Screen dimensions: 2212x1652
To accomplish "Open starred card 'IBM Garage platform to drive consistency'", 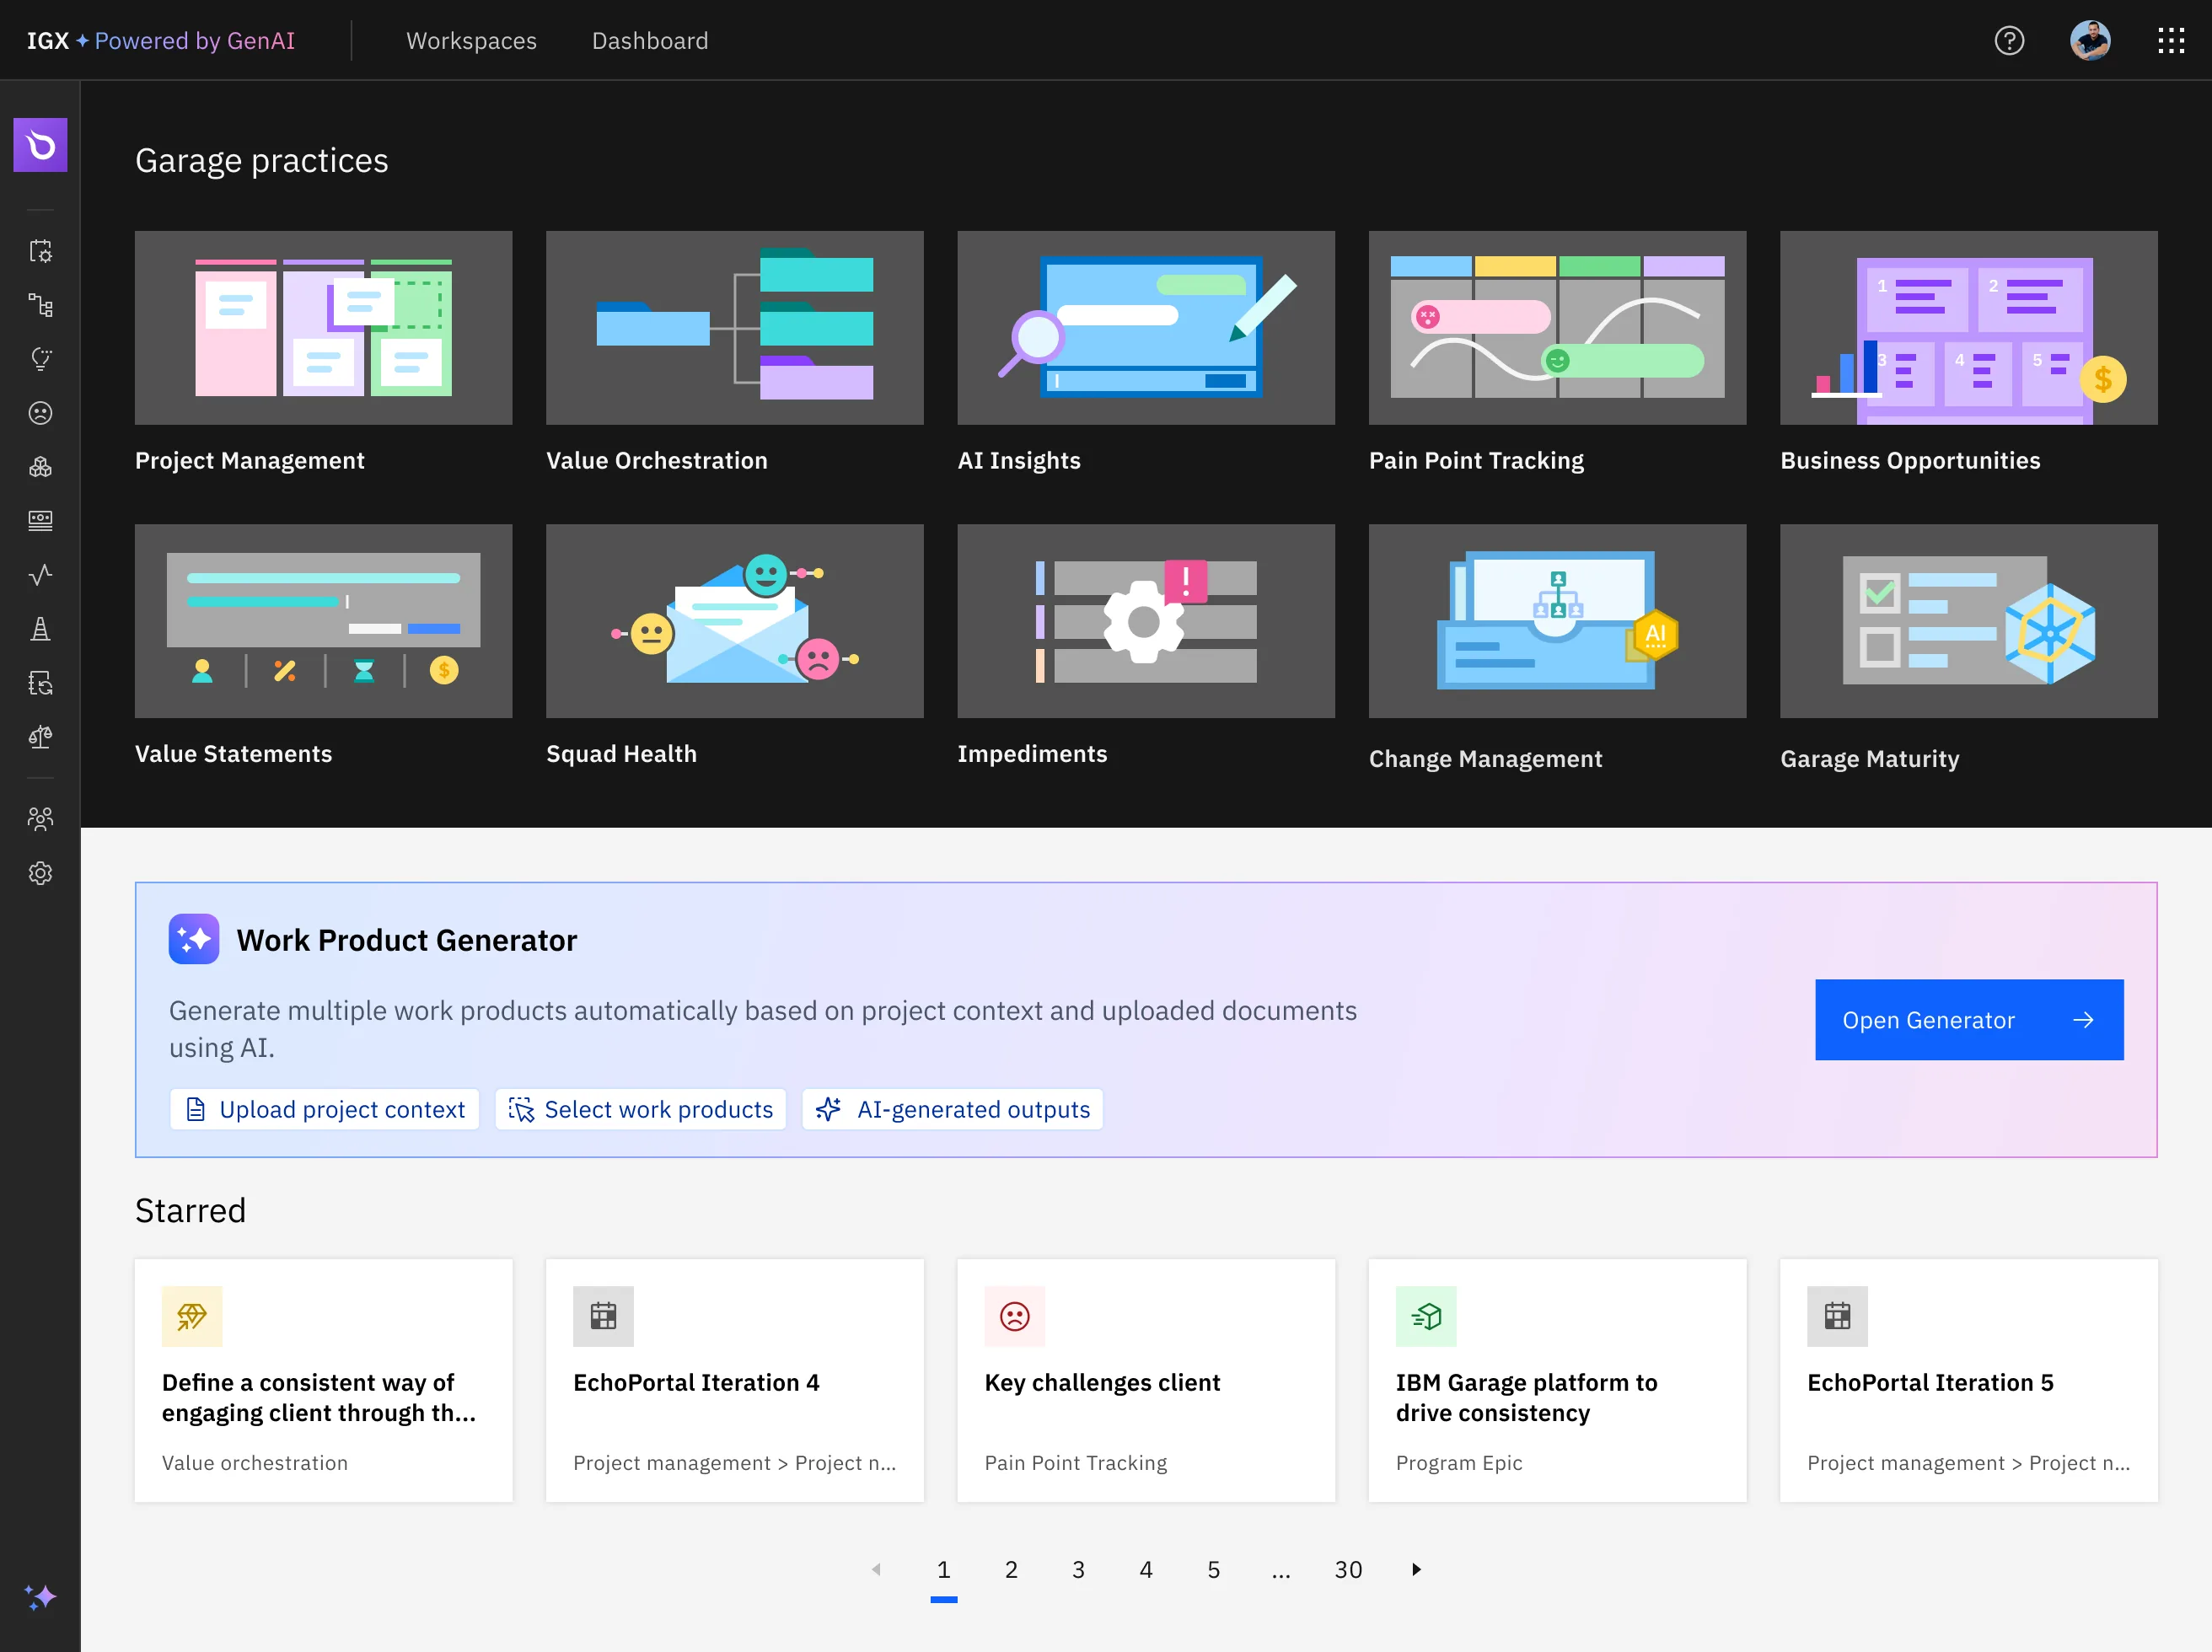I will click(x=1557, y=1380).
